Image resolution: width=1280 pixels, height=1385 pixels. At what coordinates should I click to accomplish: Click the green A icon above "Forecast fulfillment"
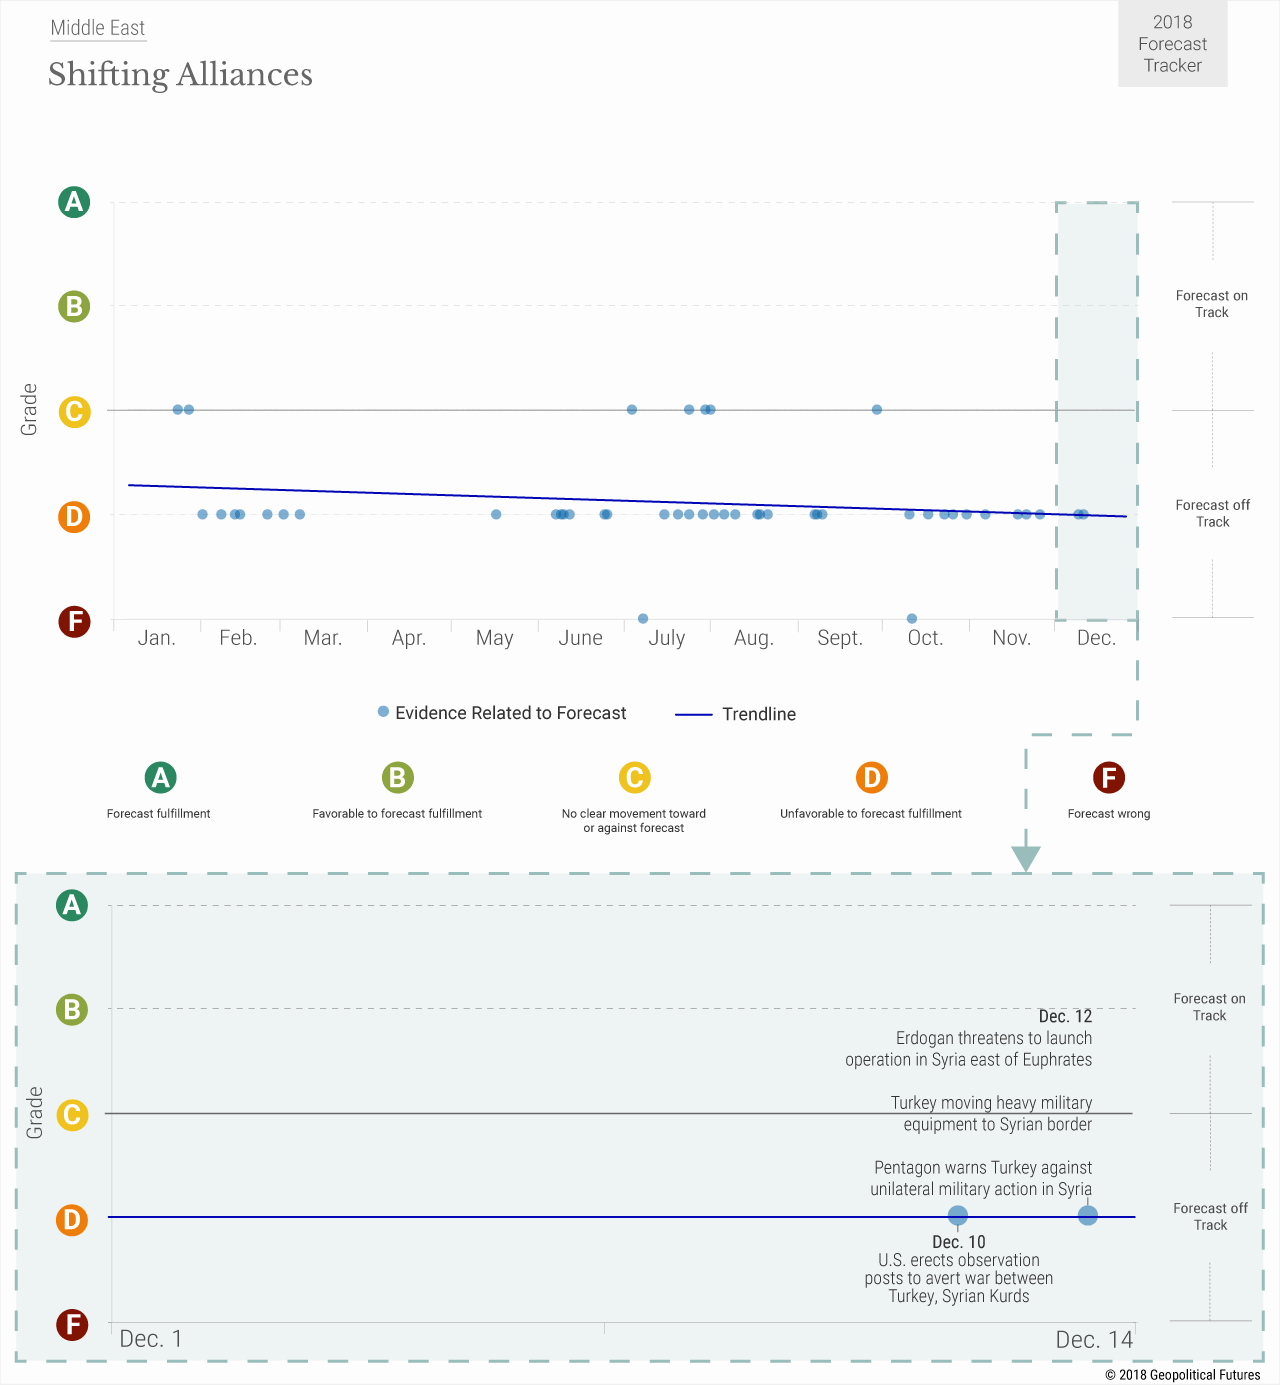coord(160,777)
